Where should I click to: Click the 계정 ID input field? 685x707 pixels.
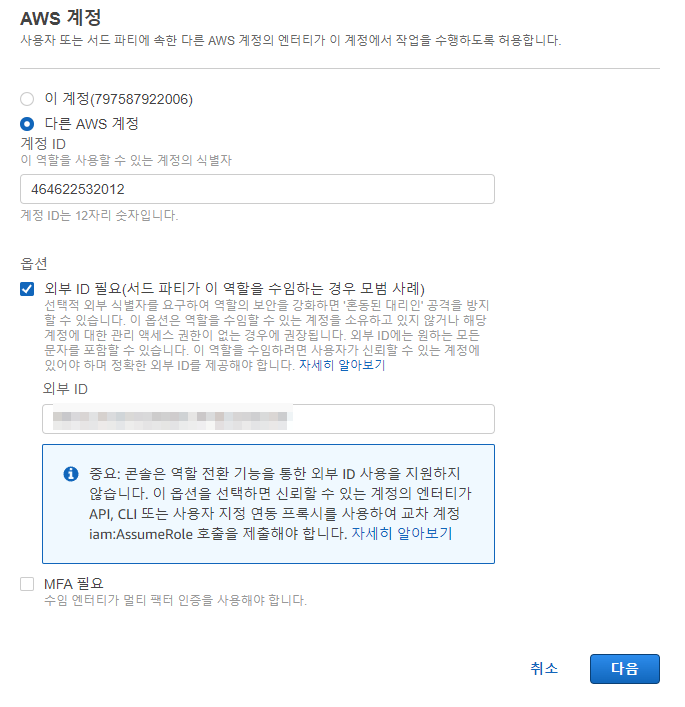(x=257, y=189)
